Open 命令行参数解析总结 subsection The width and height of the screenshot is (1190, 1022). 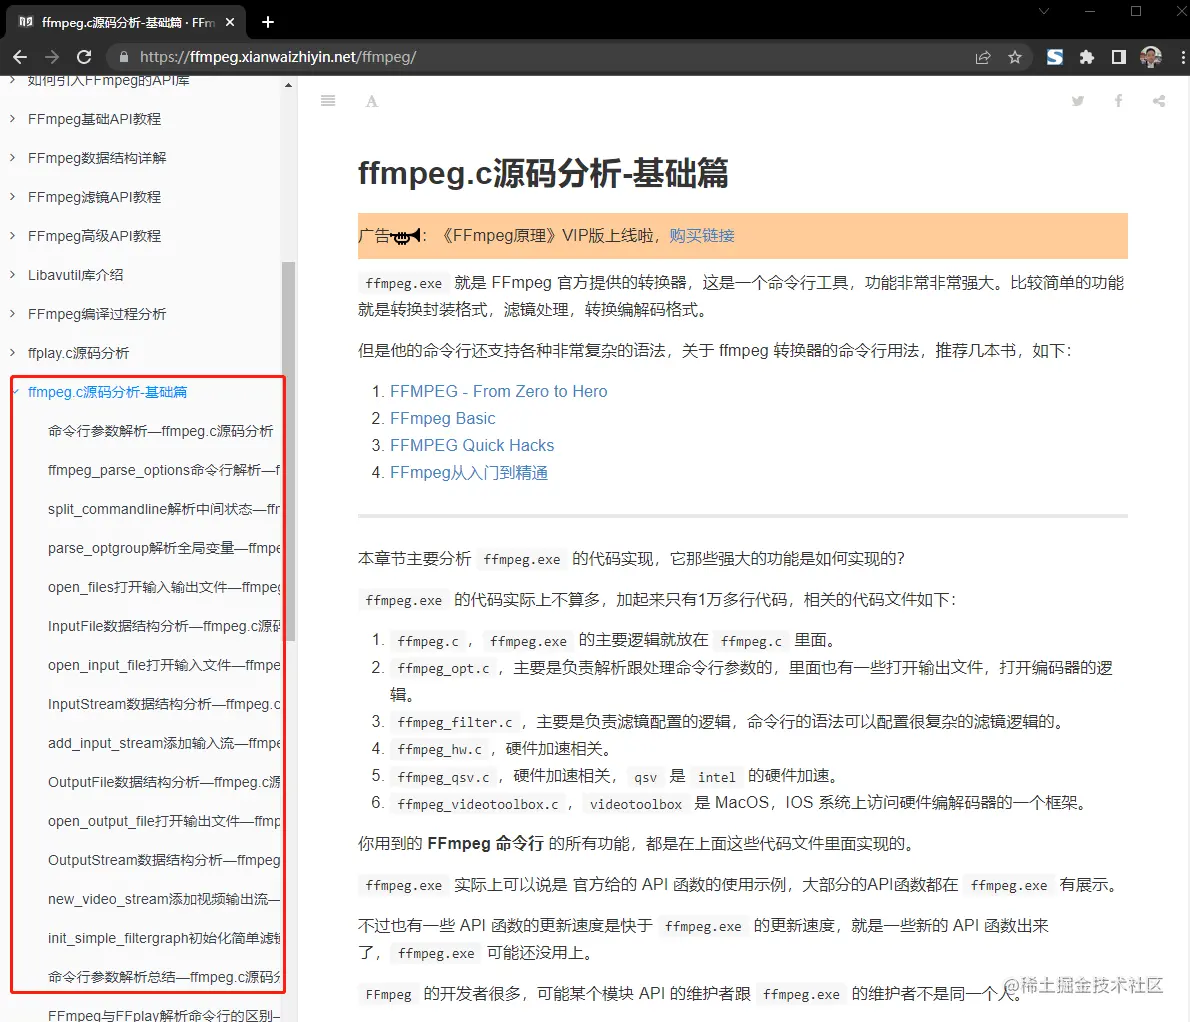point(163,977)
